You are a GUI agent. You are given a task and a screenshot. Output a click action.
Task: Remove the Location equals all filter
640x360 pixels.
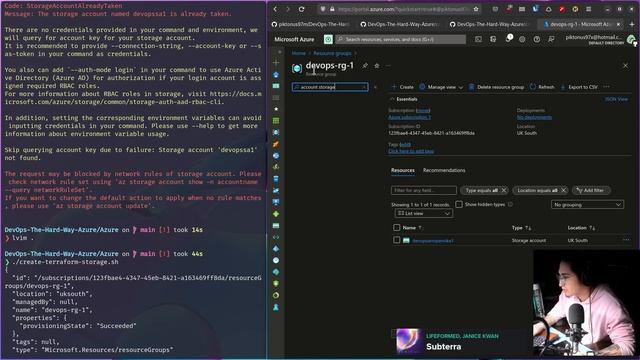pyautogui.click(x=563, y=190)
